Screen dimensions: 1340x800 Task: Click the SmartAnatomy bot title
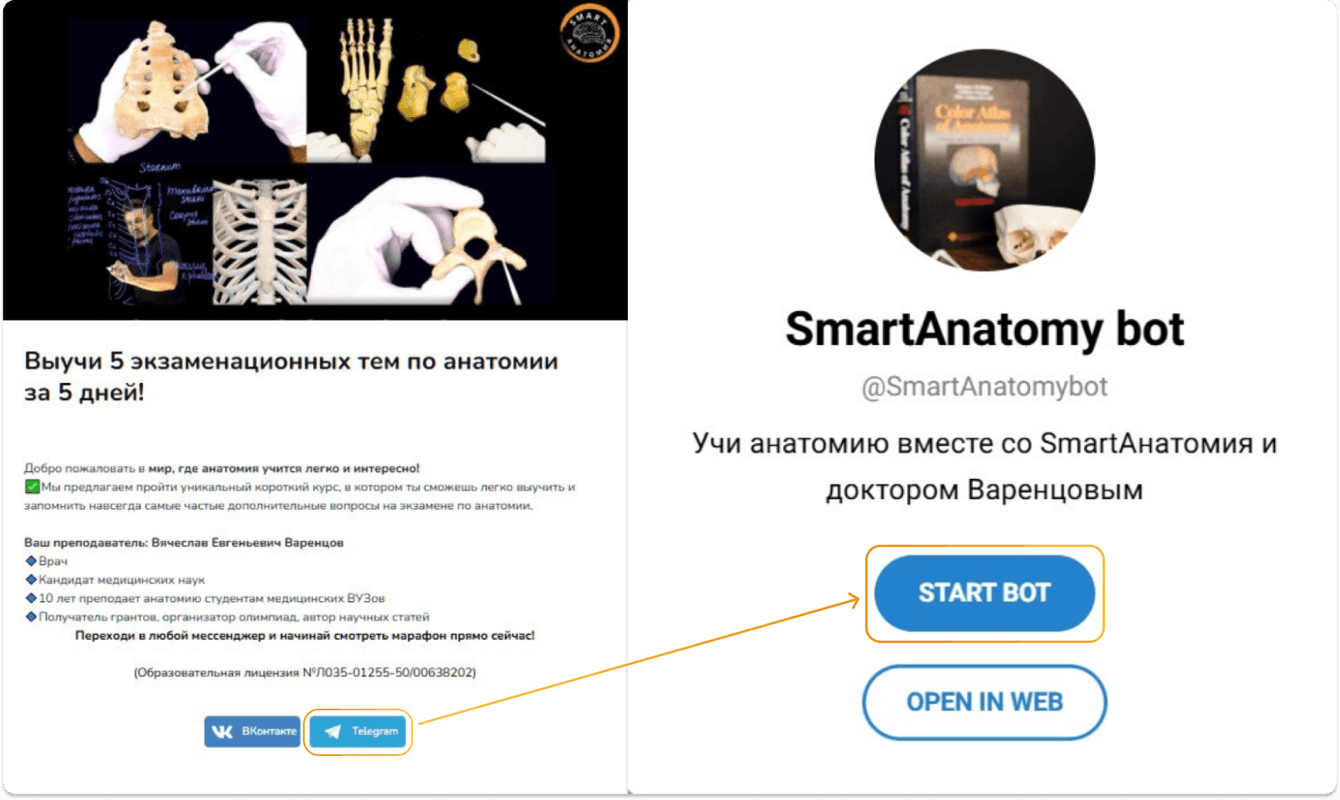(x=984, y=328)
